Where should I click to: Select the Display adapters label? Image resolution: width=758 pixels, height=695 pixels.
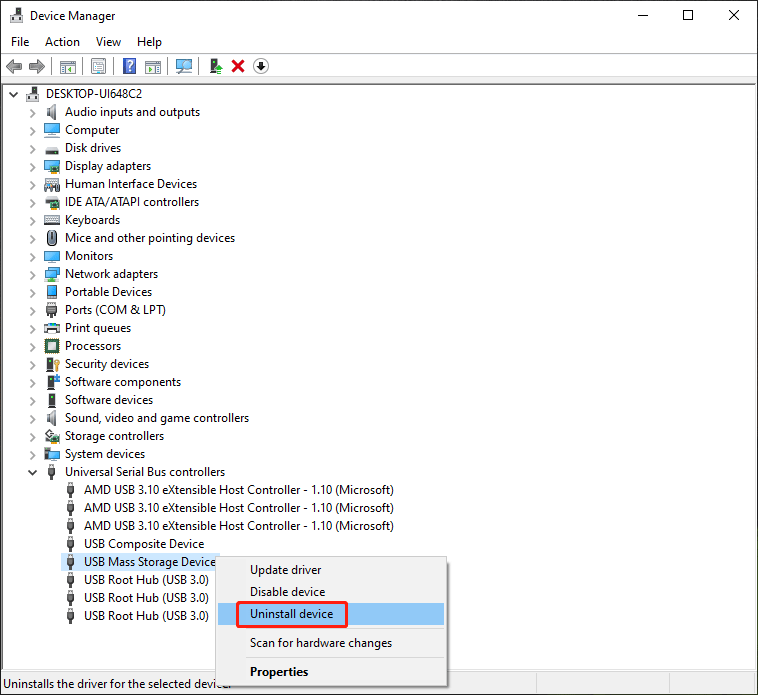108,166
